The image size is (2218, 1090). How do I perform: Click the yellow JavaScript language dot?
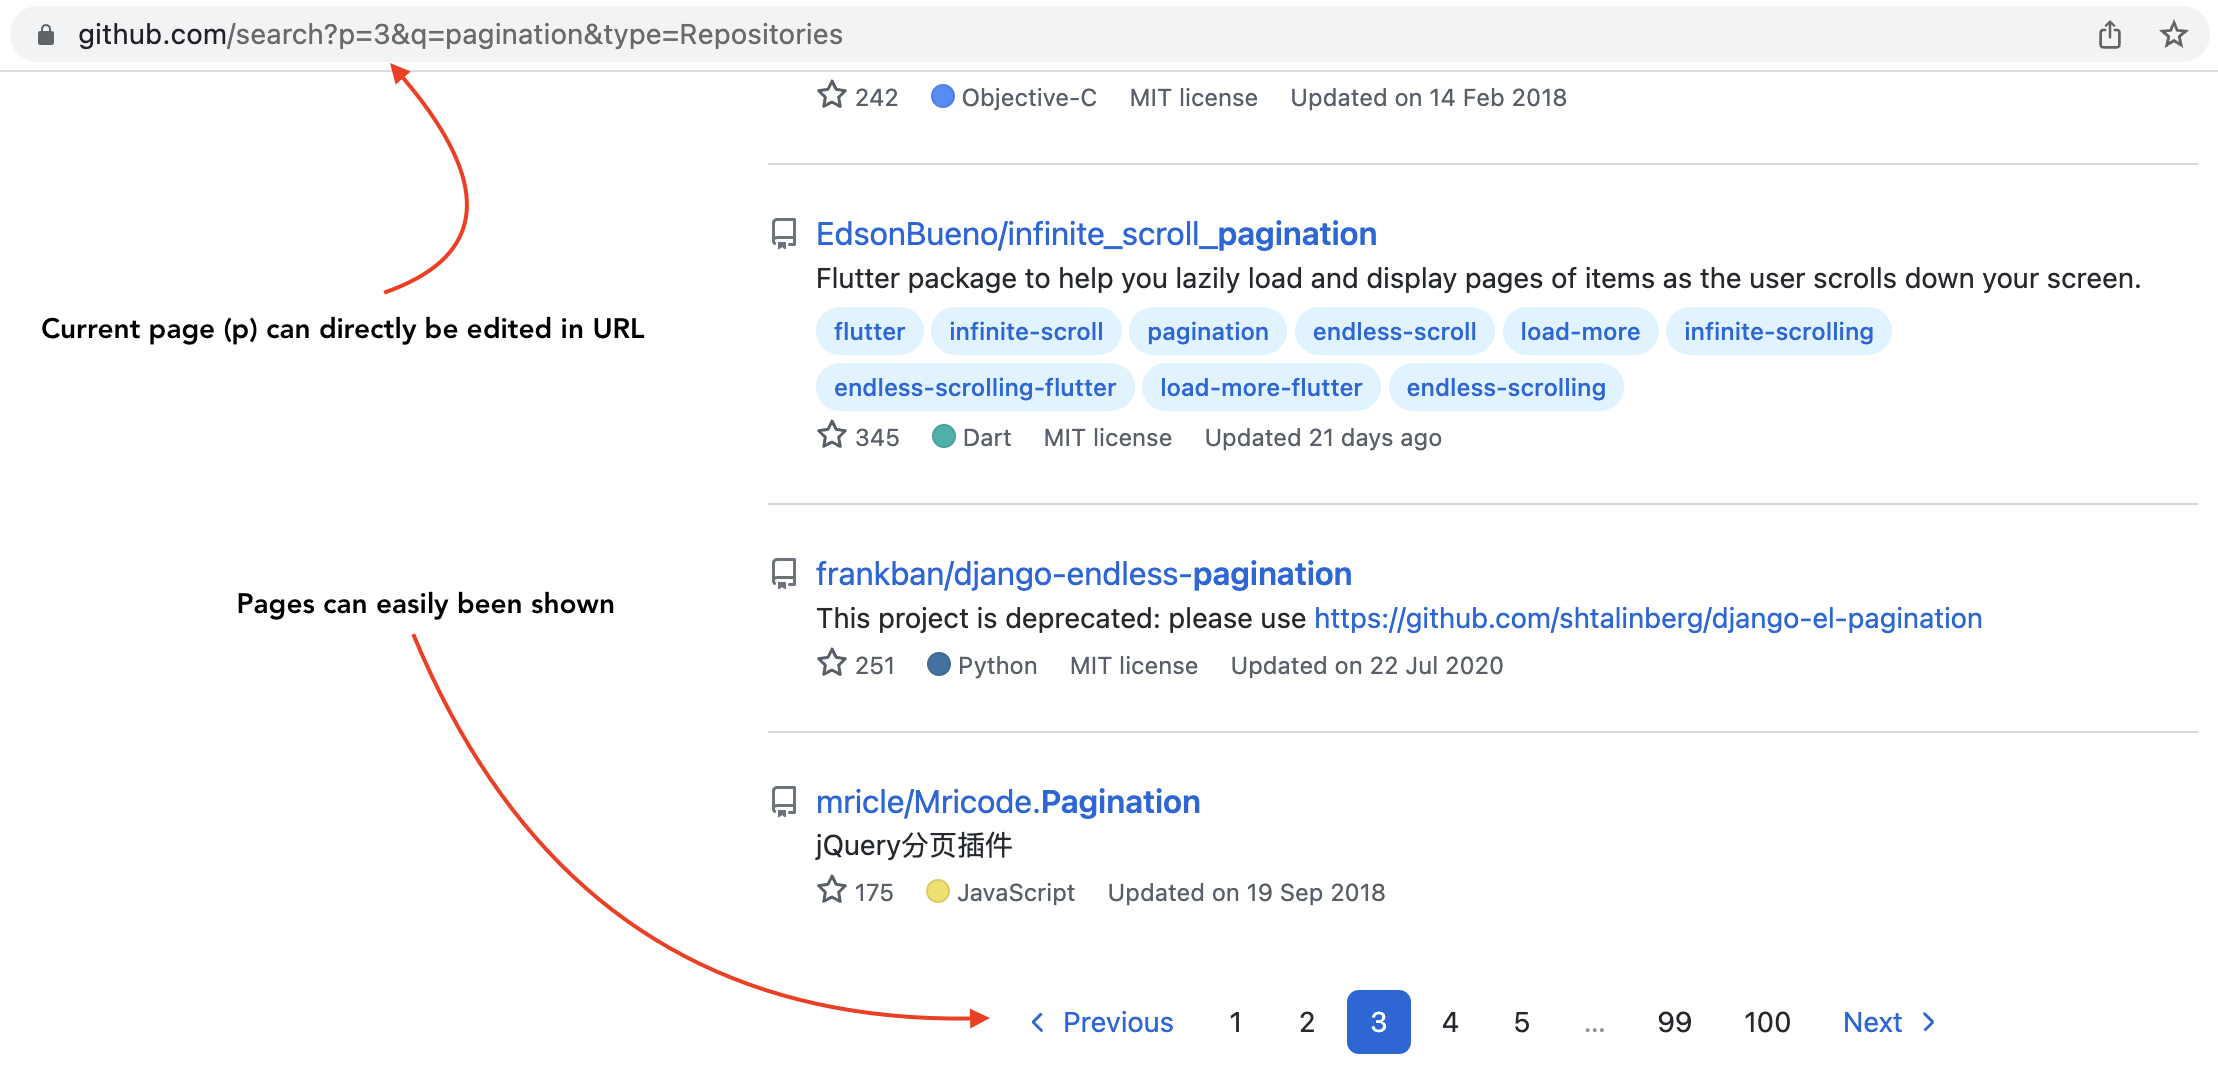(x=937, y=890)
